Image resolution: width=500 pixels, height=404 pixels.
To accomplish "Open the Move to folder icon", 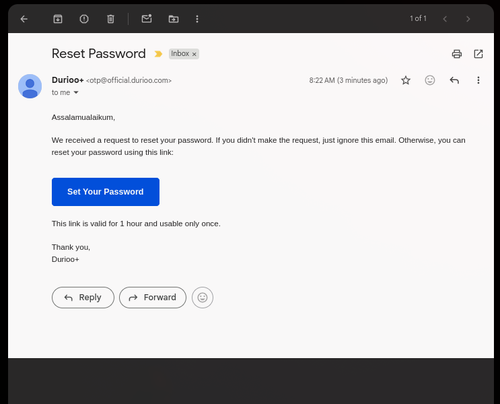I will point(173,19).
